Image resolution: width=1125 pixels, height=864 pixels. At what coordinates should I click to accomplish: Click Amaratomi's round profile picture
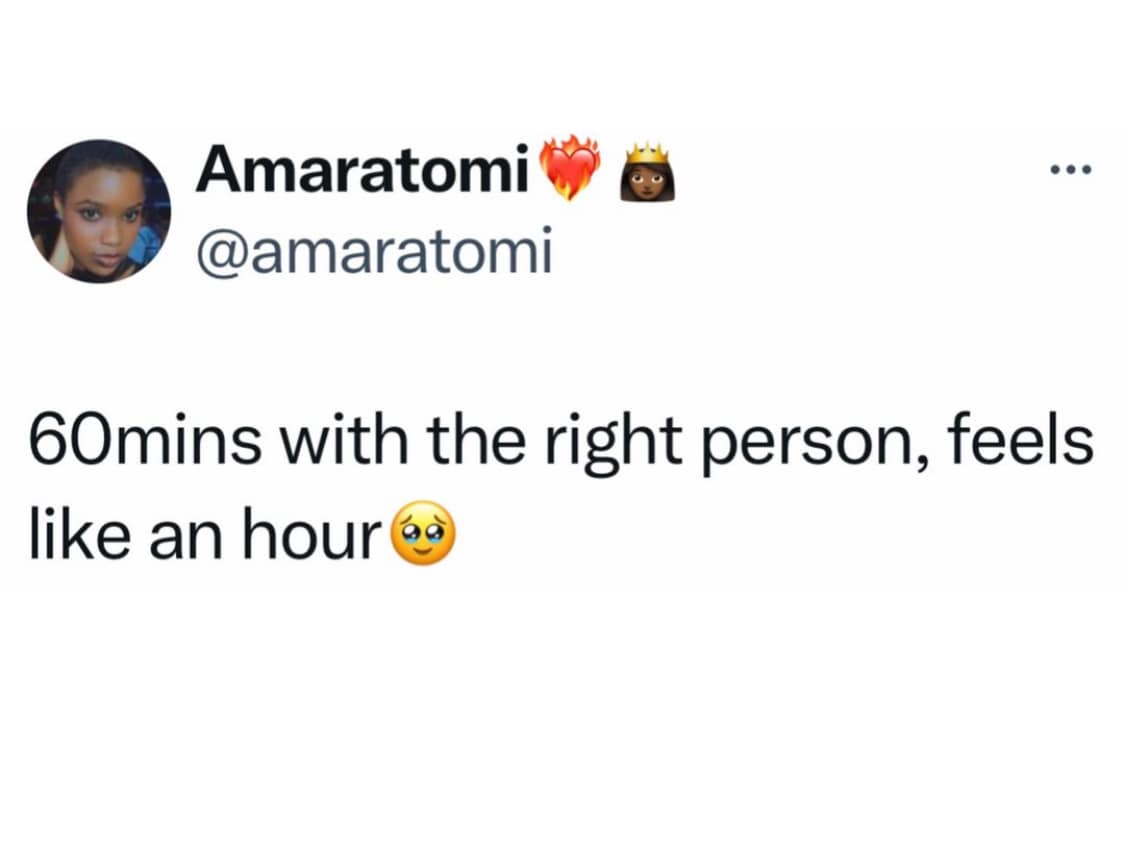pyautogui.click(x=99, y=211)
